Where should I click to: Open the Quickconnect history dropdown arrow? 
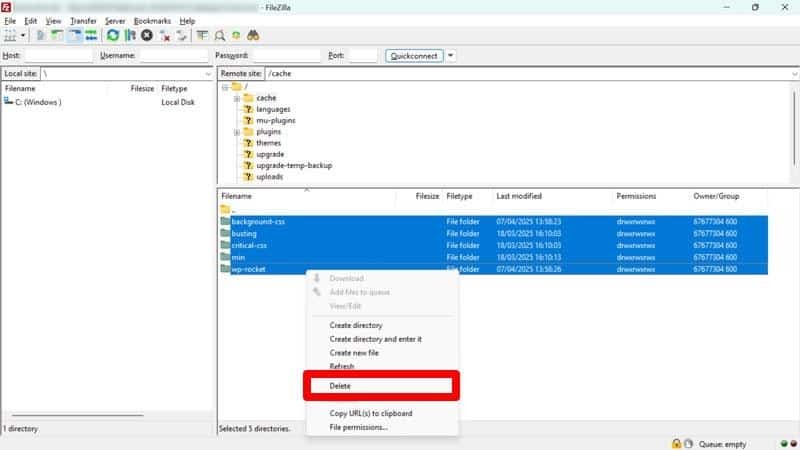click(451, 56)
